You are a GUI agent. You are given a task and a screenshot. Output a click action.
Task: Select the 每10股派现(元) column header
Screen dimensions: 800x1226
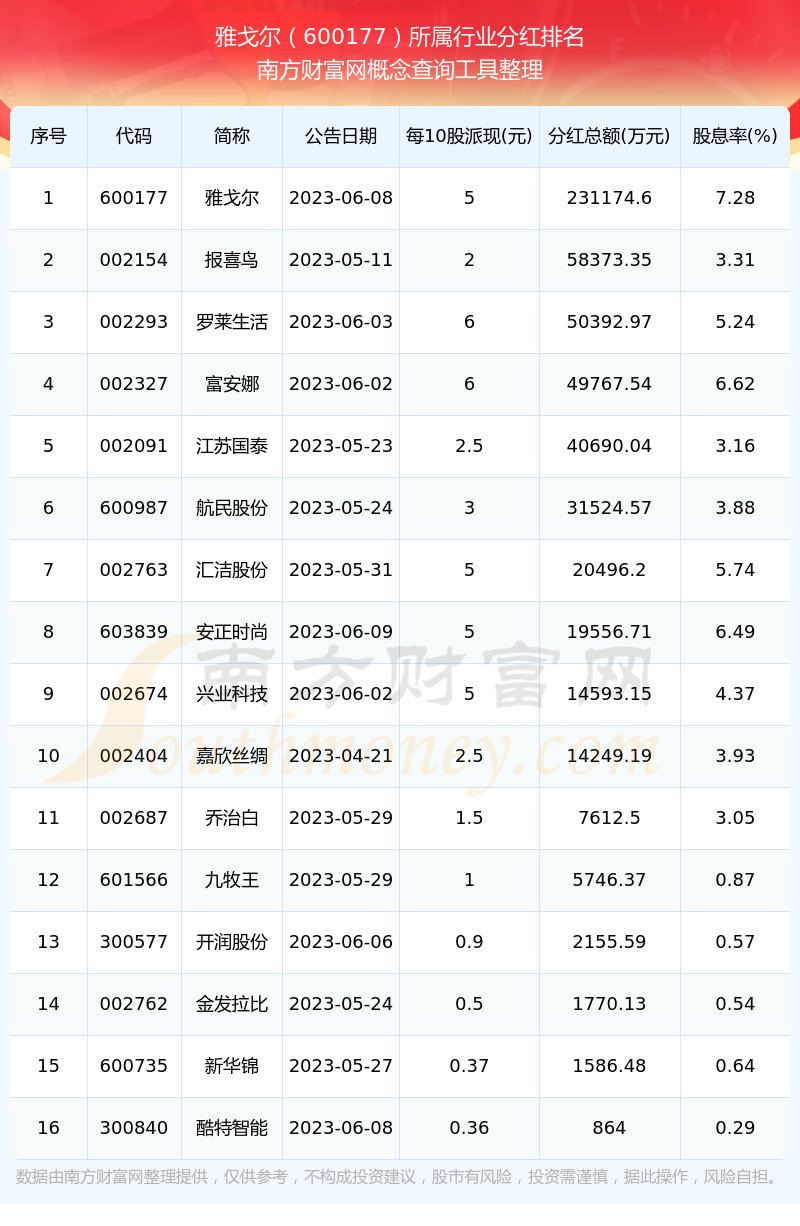click(x=469, y=136)
